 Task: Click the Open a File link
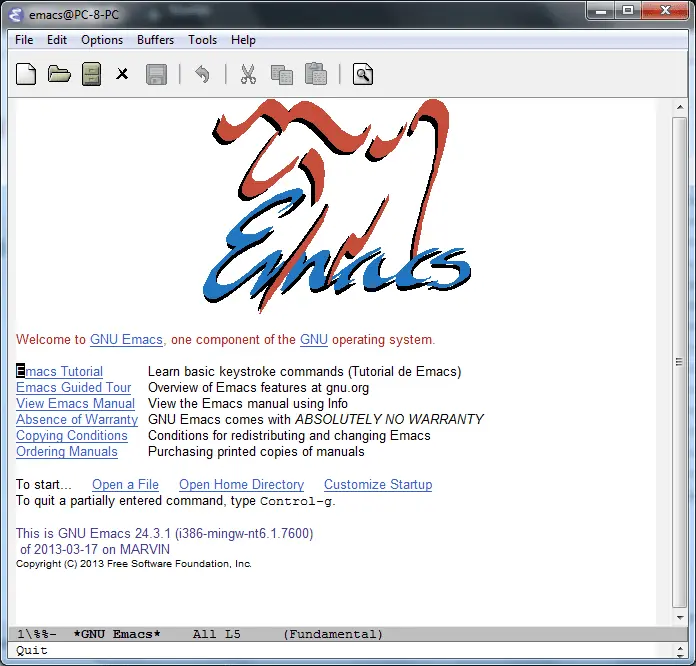[x=125, y=484]
